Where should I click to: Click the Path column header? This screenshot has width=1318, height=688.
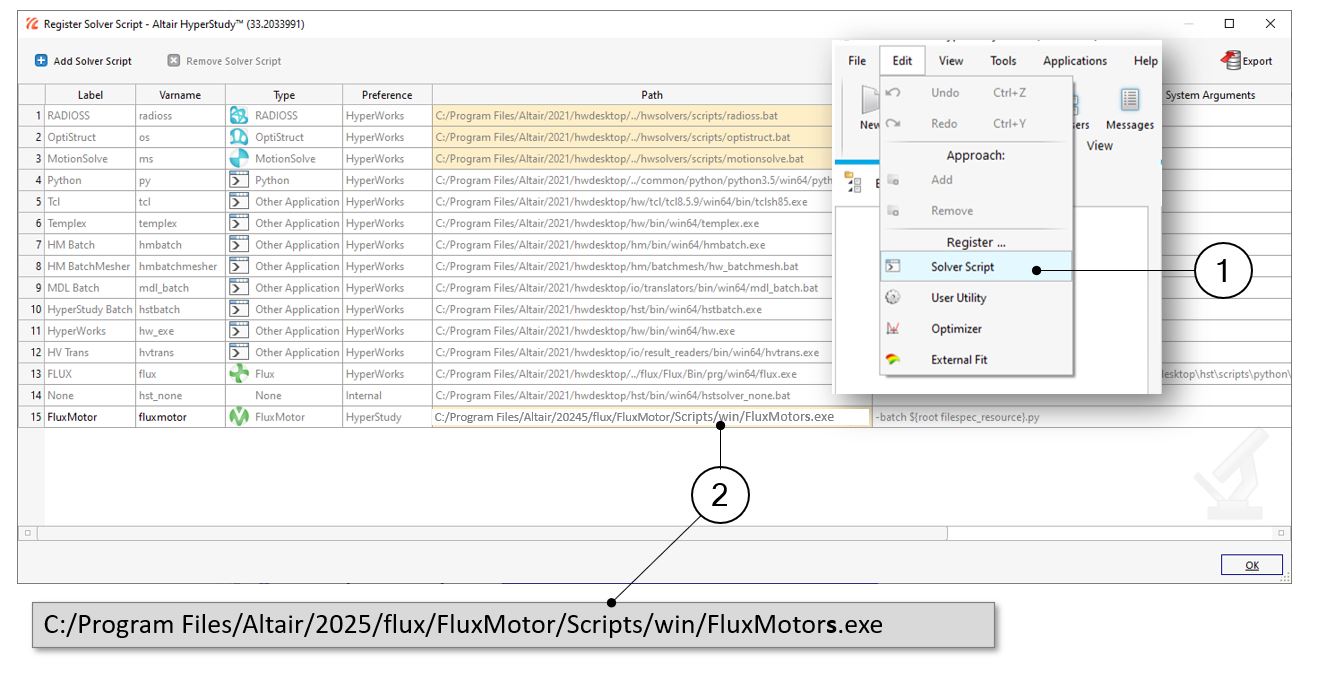pyautogui.click(x=652, y=95)
